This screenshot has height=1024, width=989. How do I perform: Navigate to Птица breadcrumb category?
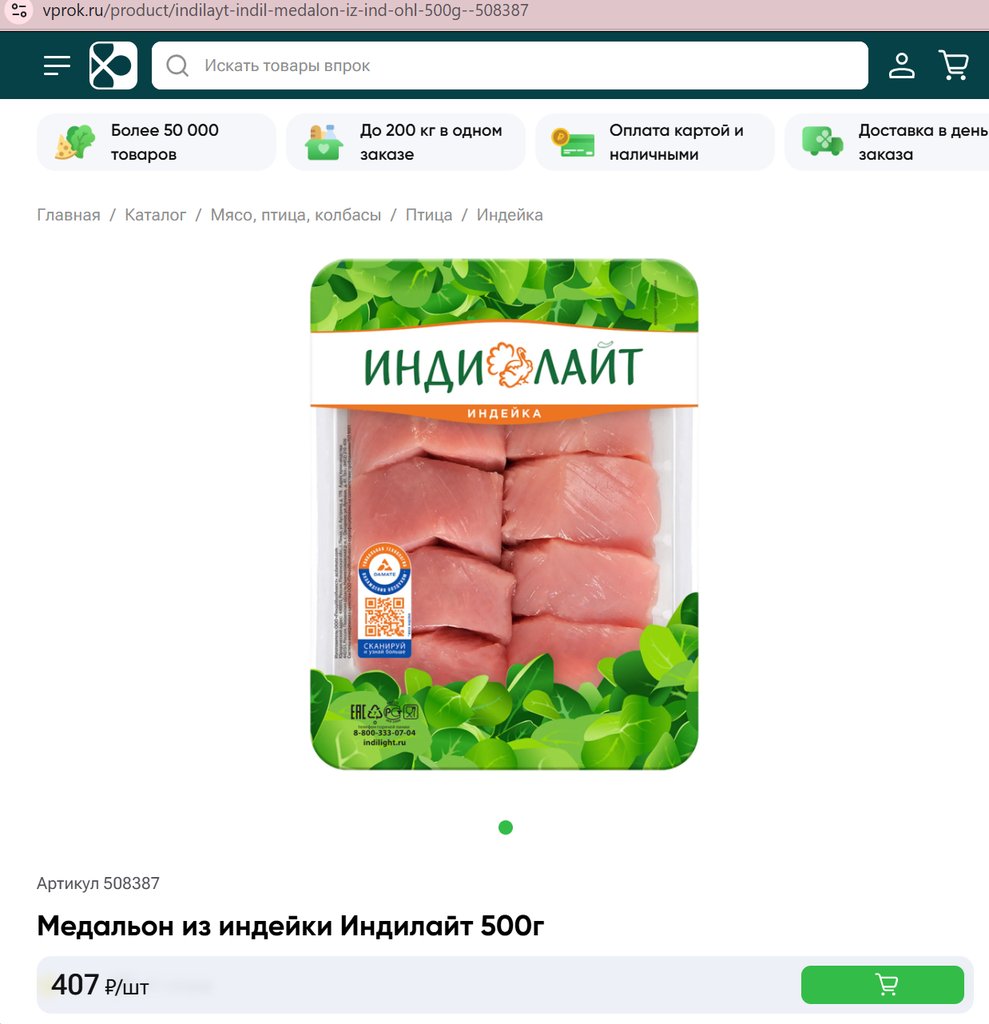pos(429,215)
